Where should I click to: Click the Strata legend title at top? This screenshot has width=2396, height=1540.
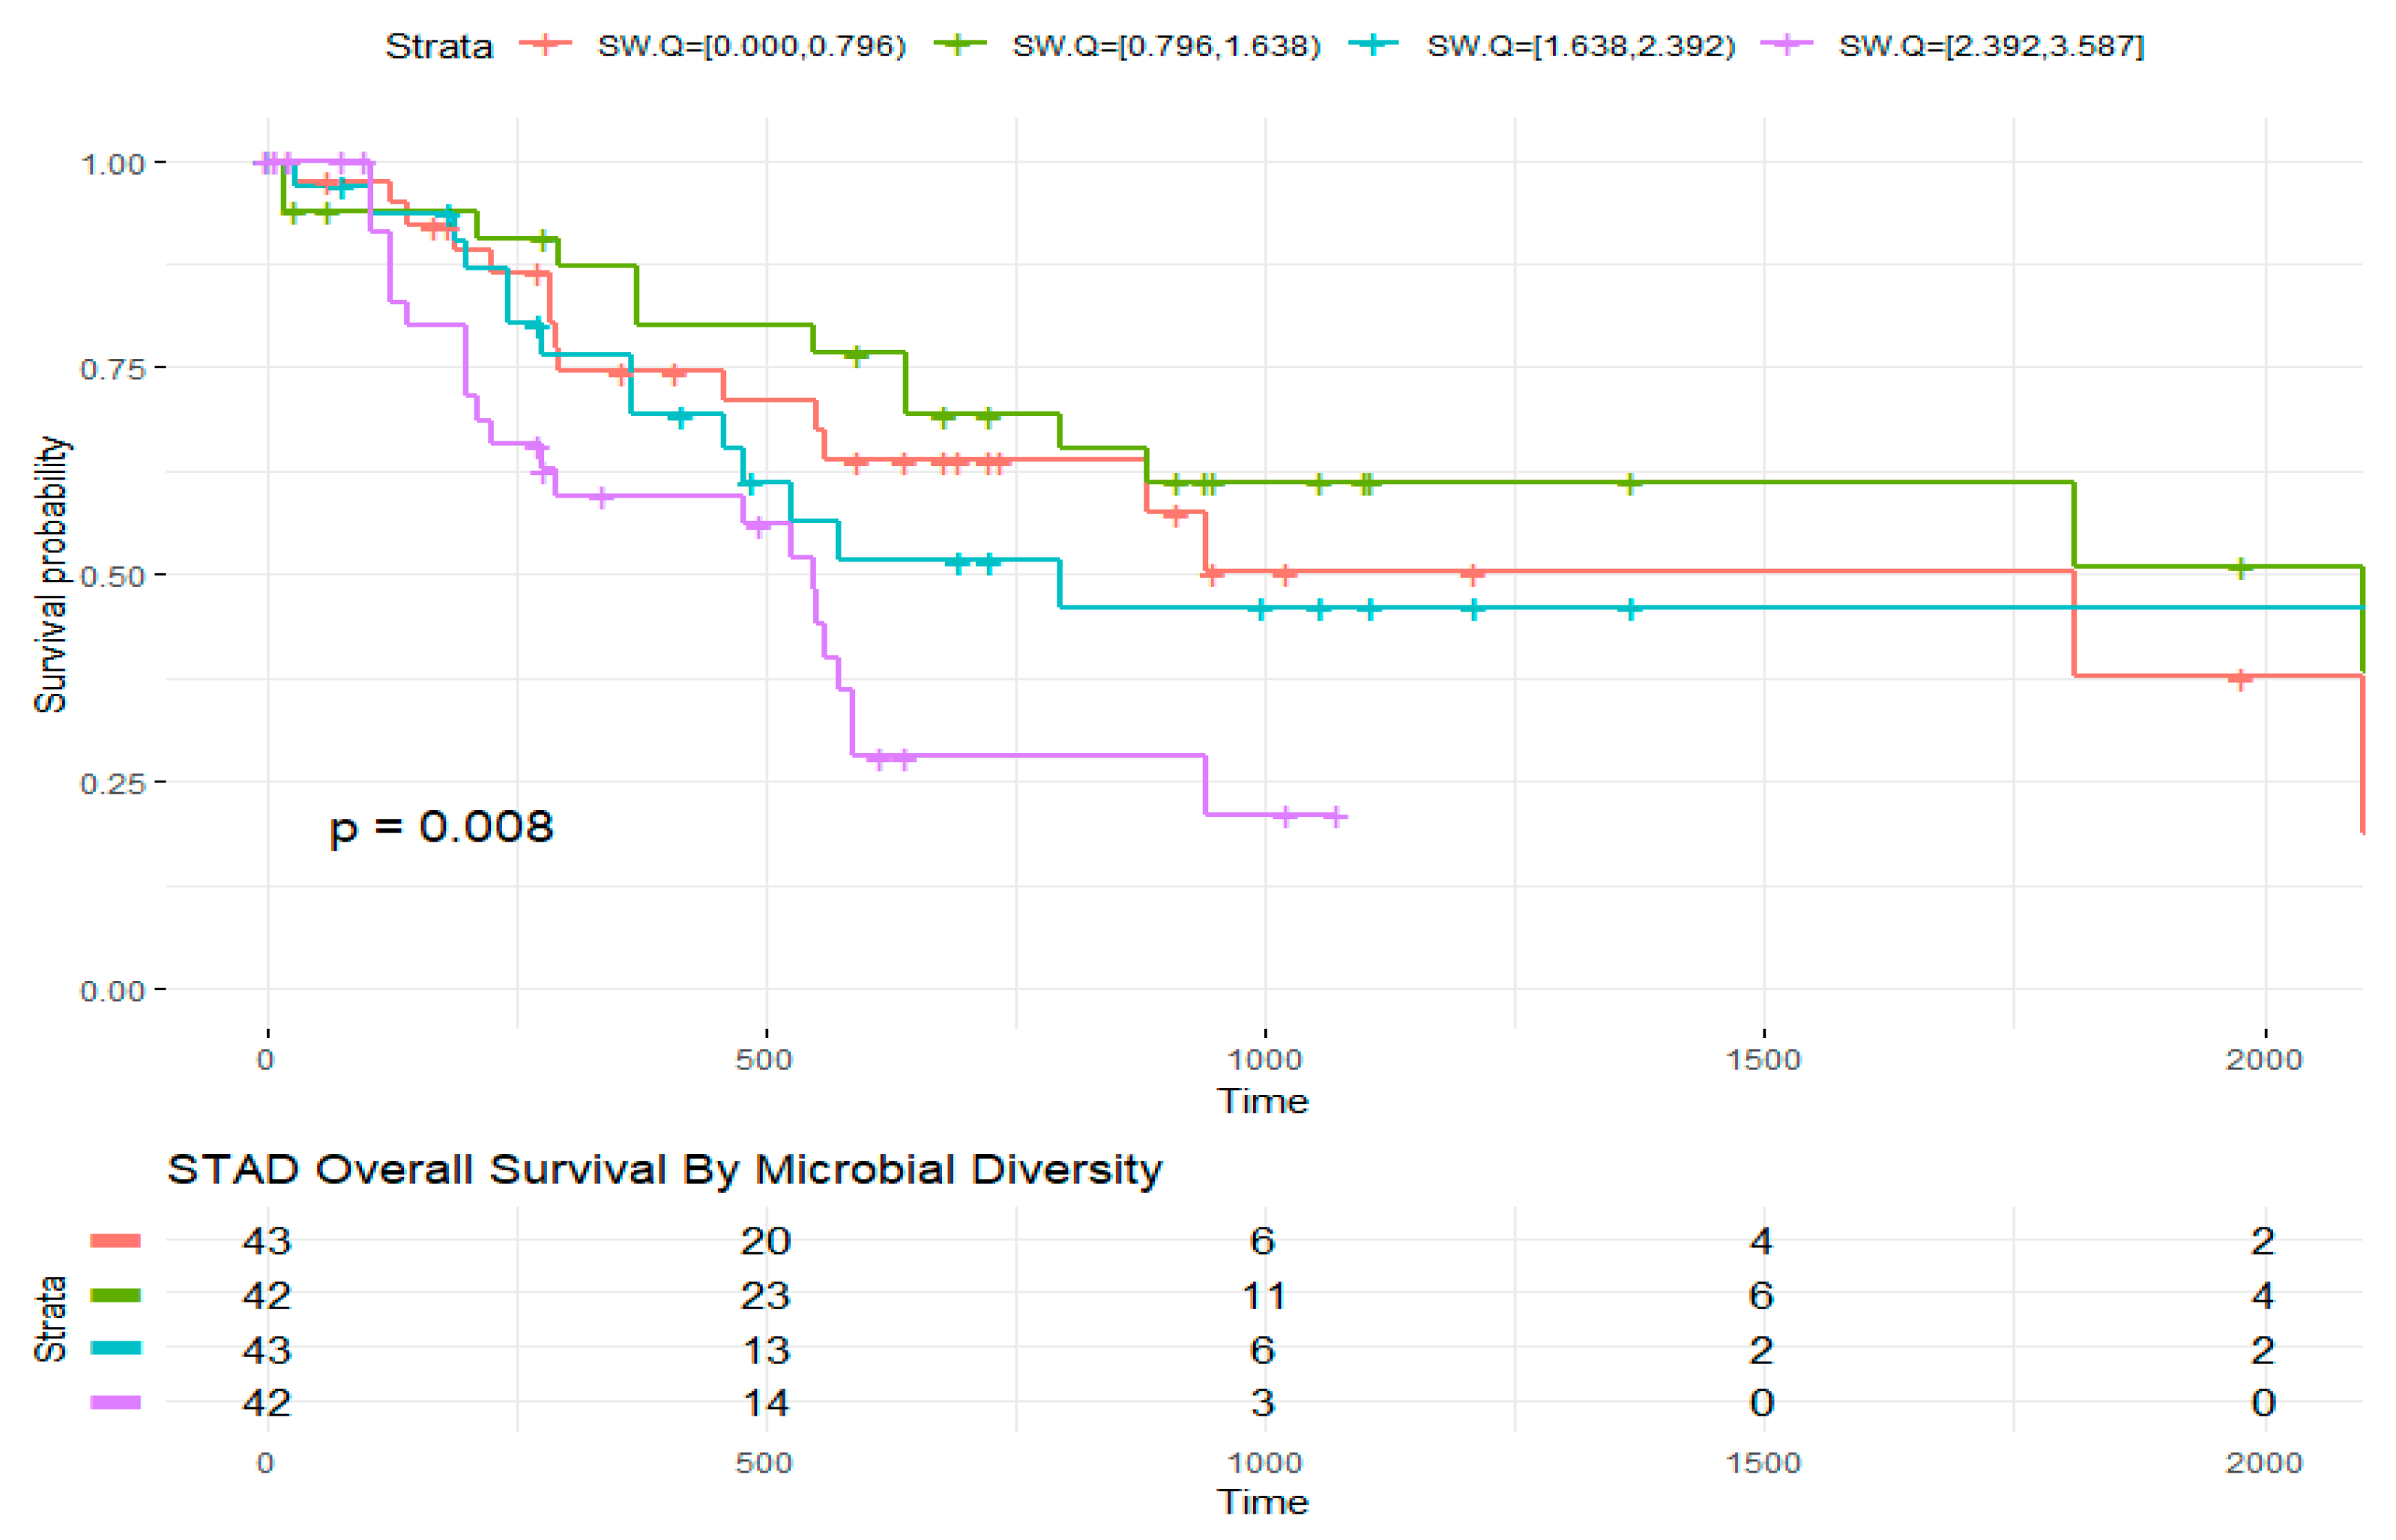439,46
